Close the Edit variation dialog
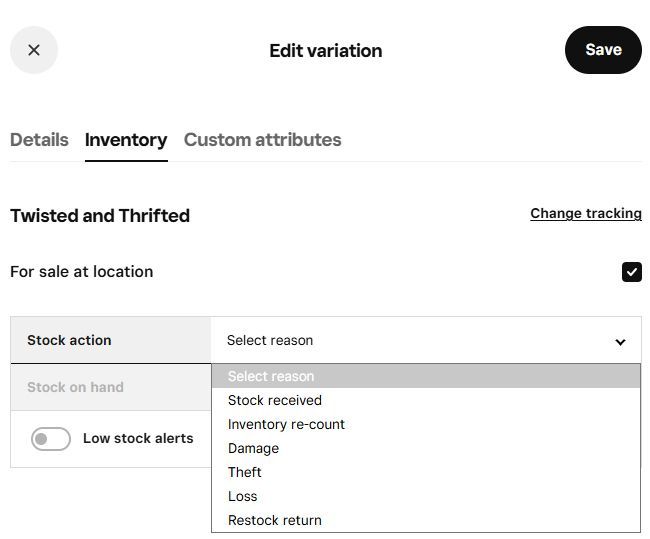 [34, 50]
